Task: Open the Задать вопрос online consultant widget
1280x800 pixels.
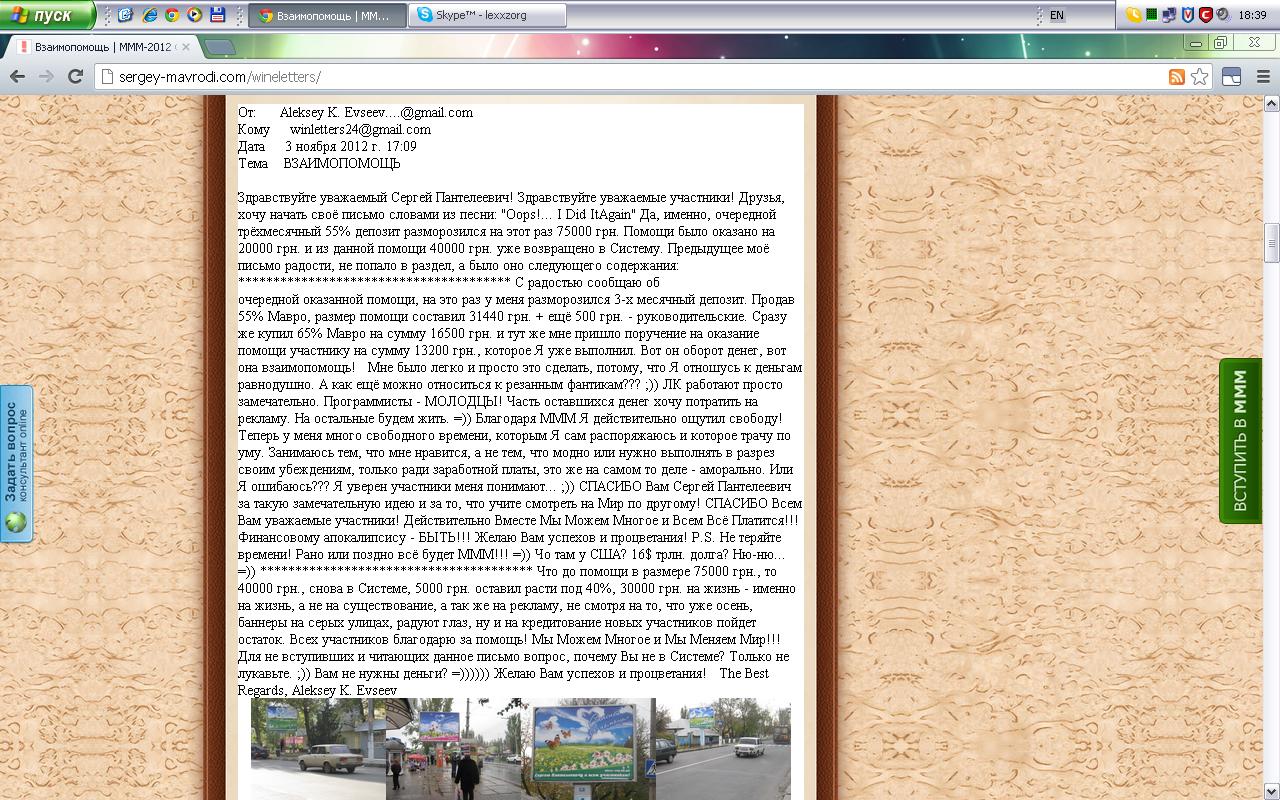Action: tap(16, 463)
